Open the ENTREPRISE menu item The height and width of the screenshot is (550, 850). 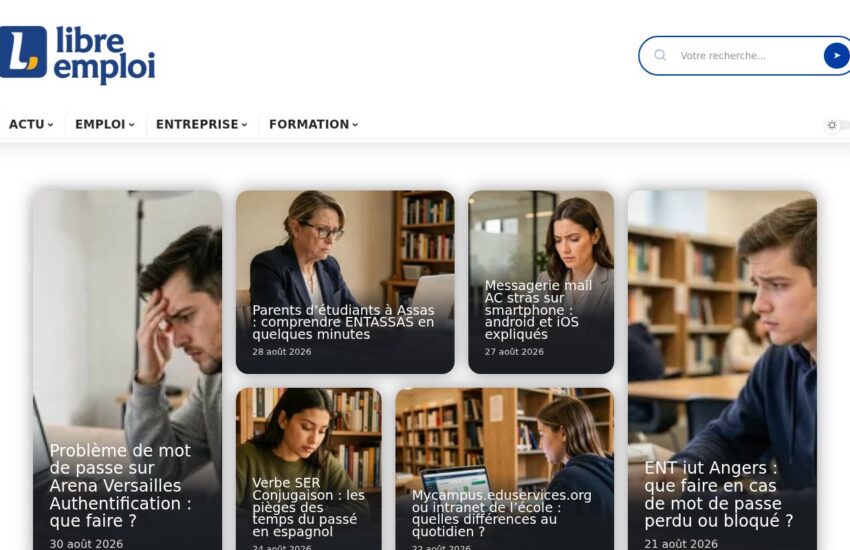[x=201, y=124]
